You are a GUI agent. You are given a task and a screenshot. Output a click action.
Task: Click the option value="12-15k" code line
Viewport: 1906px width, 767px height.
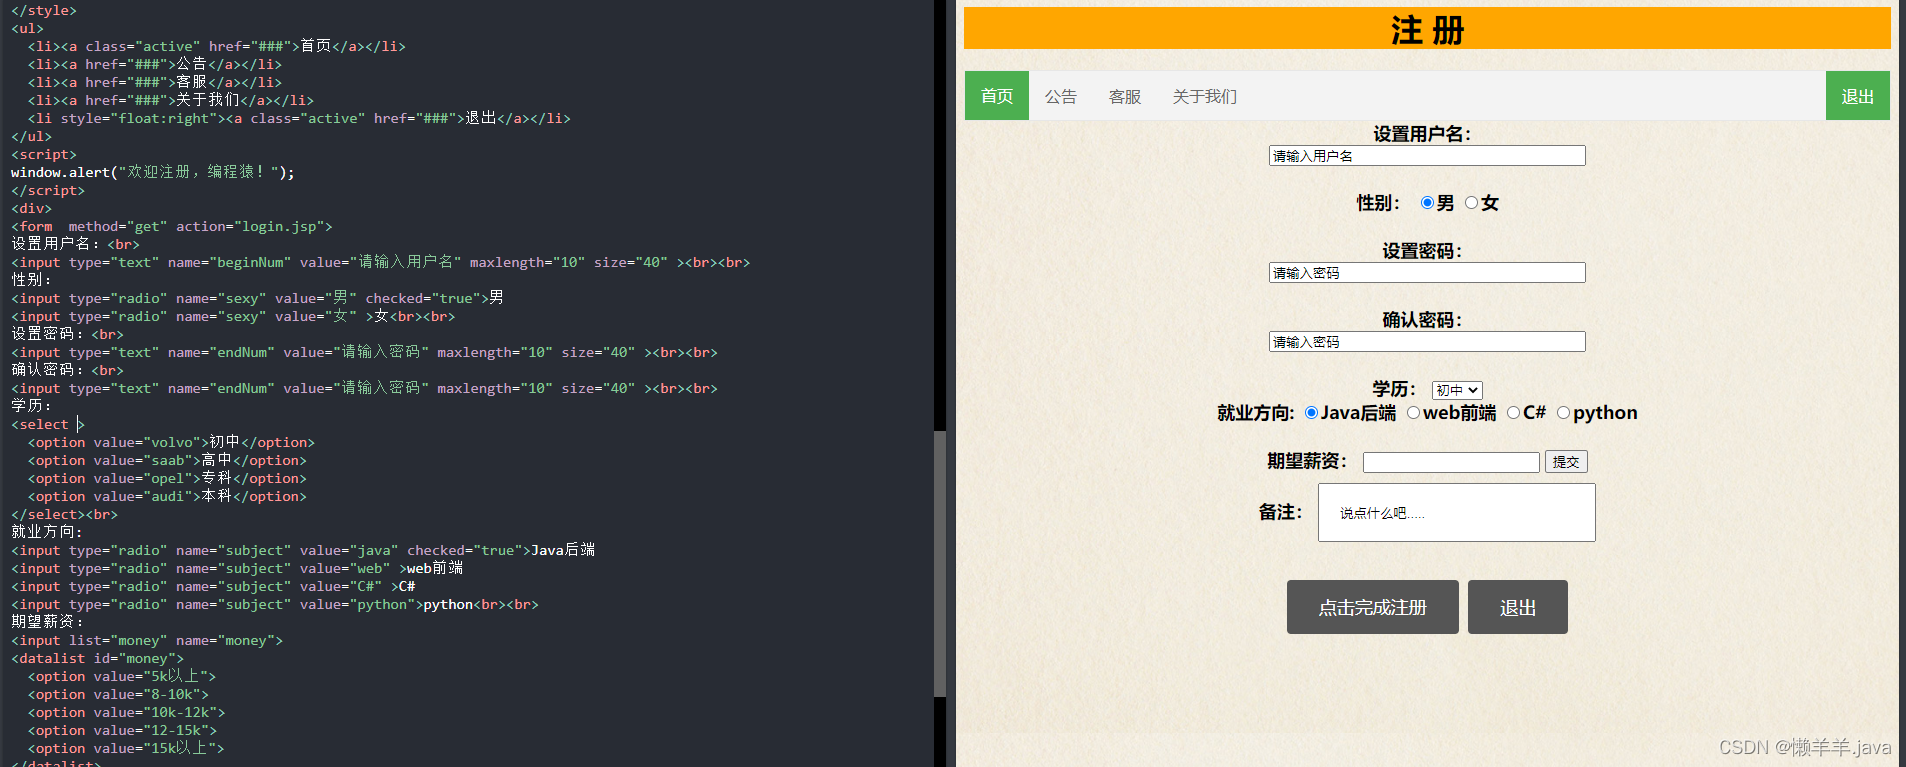click(x=123, y=730)
